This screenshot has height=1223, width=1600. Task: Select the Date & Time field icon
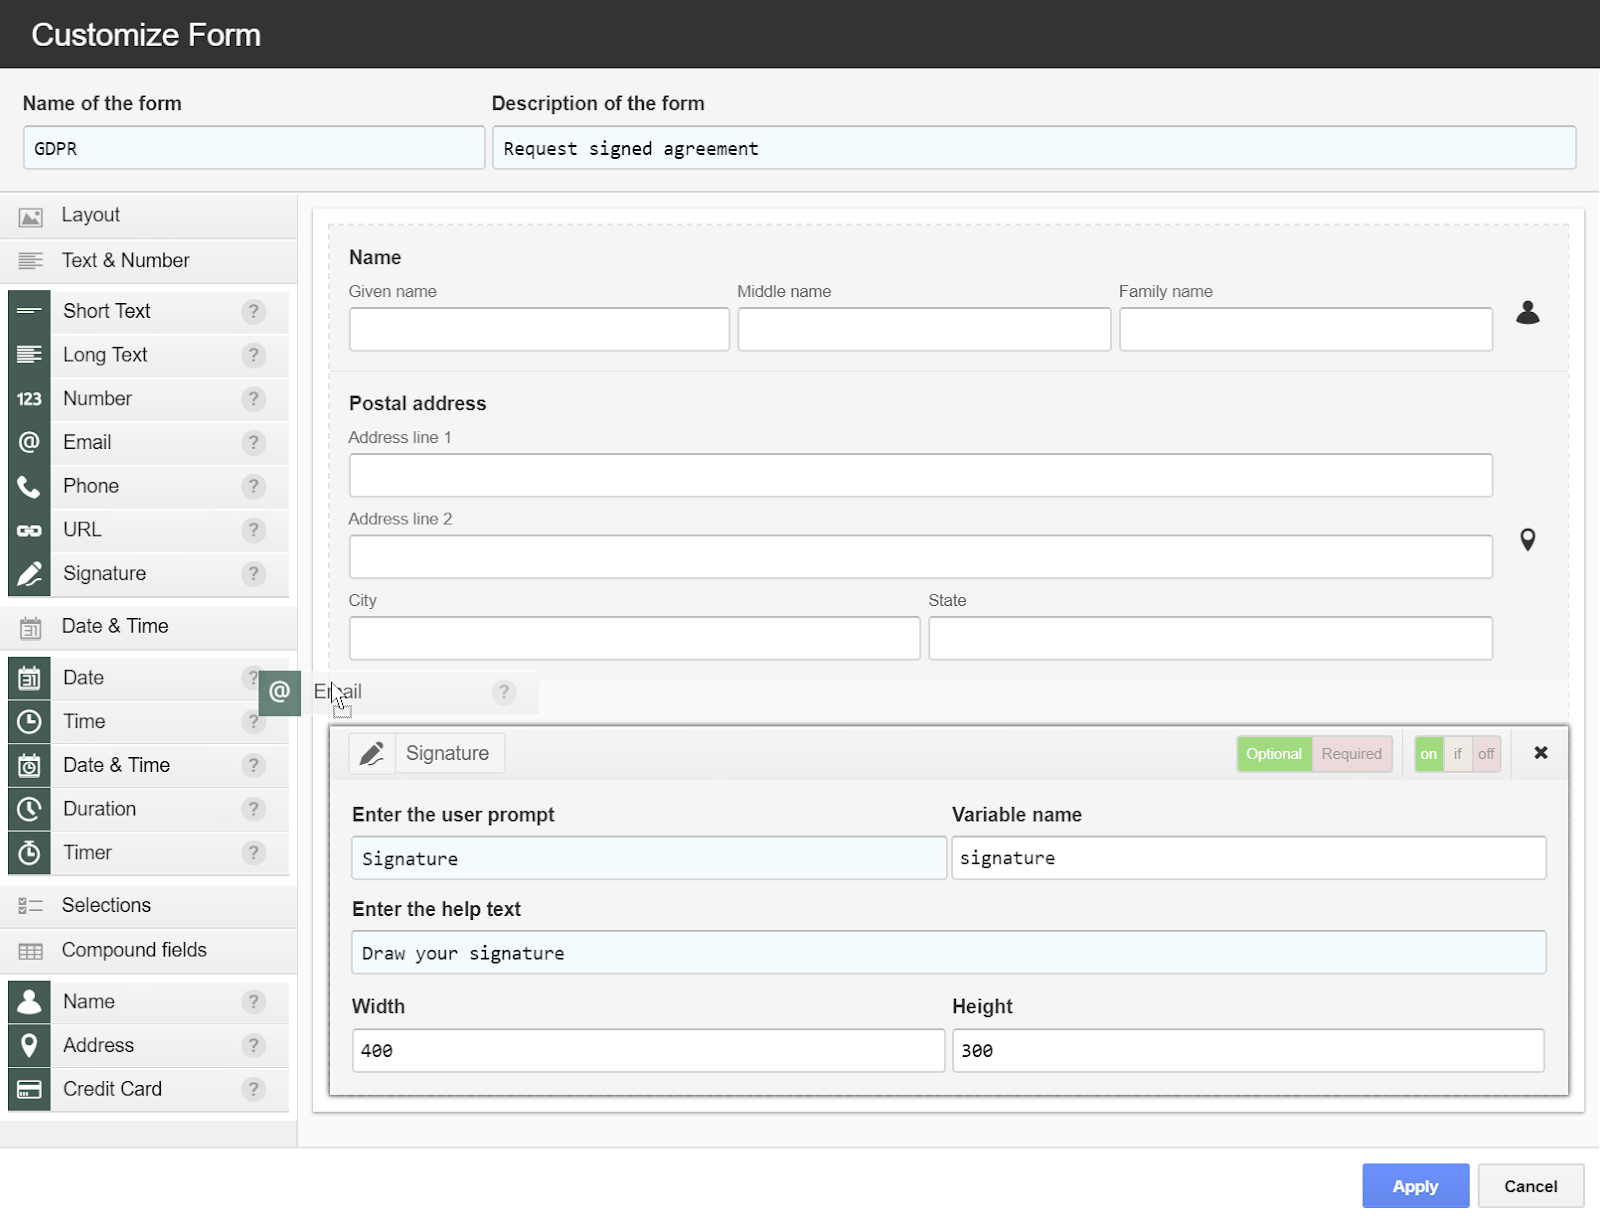point(29,766)
